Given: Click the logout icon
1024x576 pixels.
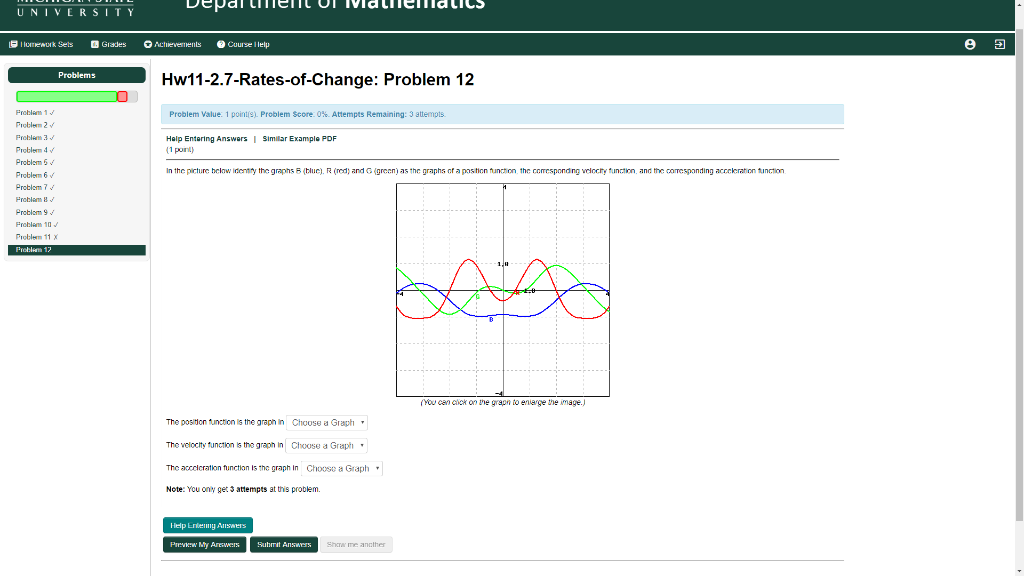Looking at the screenshot, I should 999,44.
